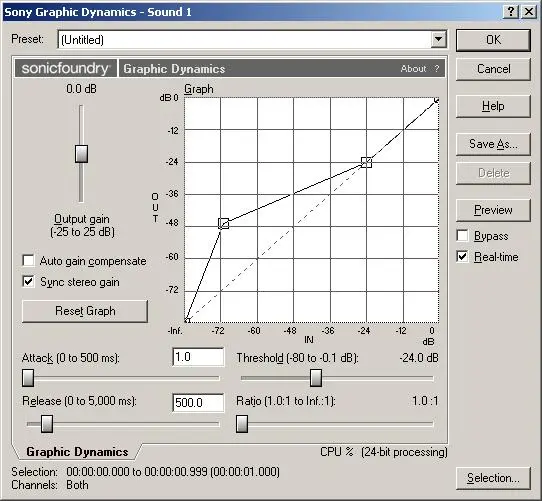Click the 0.0 dB output gain value

(x=82, y=89)
